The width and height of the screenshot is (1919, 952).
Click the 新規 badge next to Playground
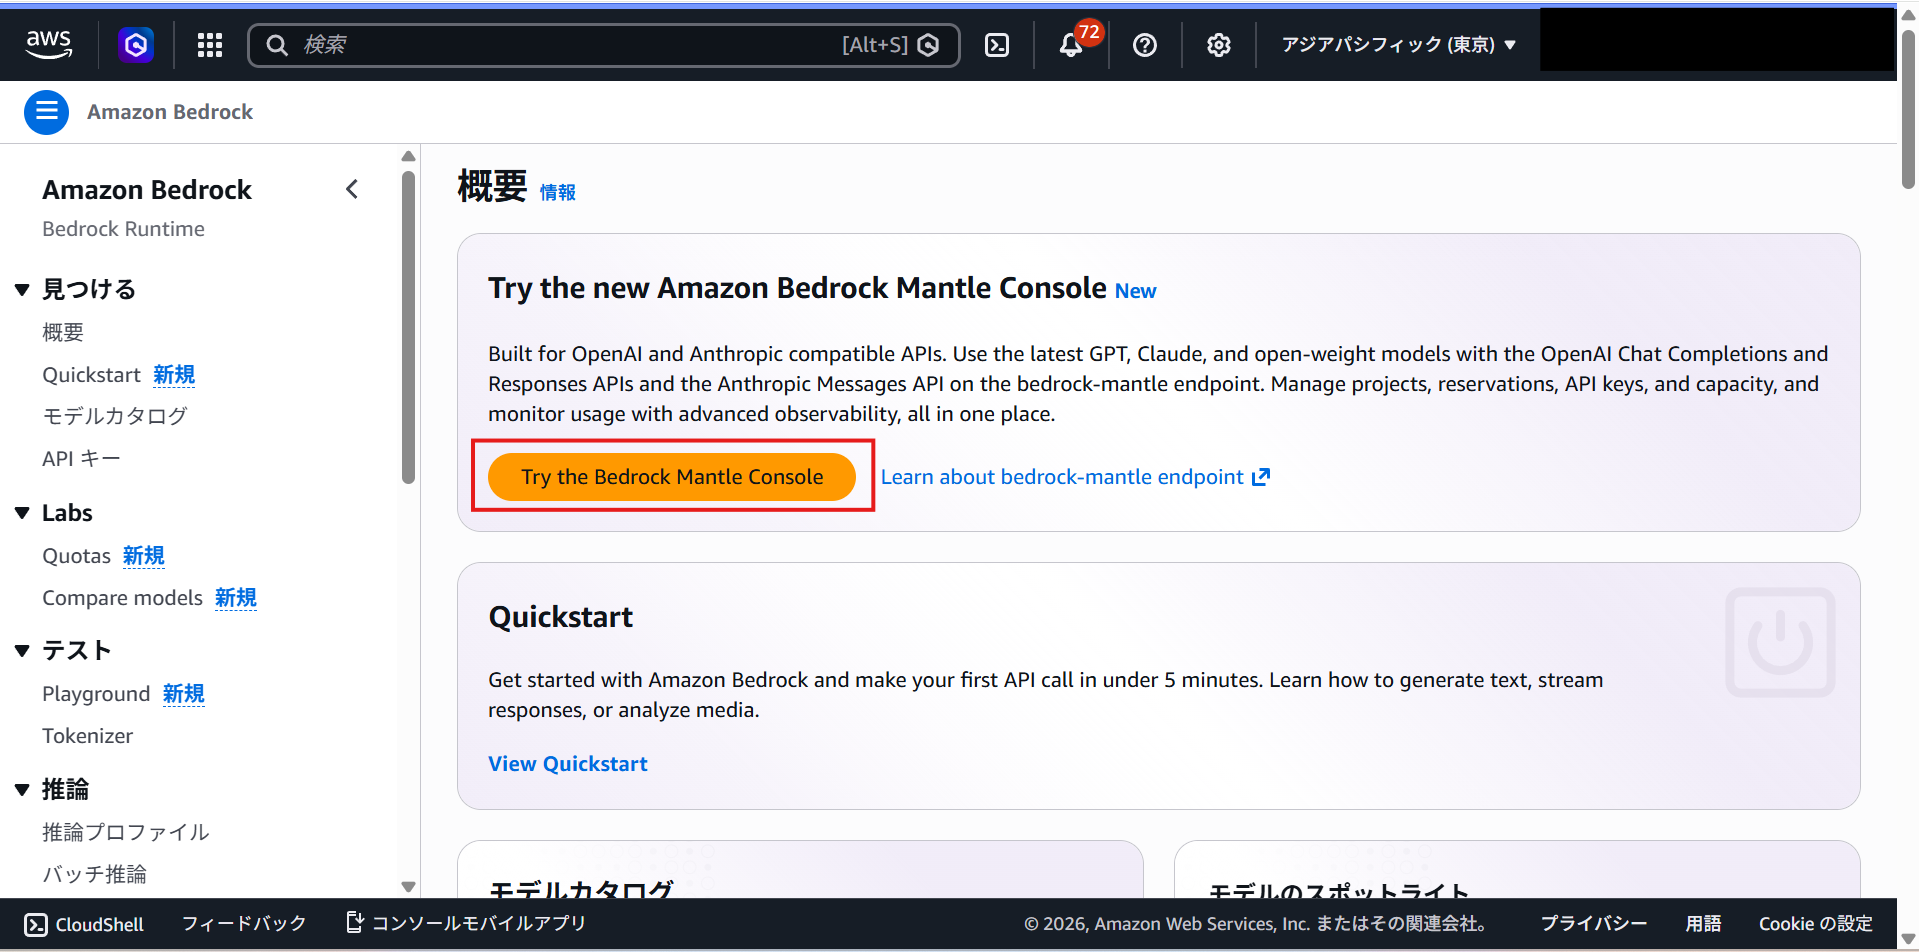pyautogui.click(x=184, y=694)
